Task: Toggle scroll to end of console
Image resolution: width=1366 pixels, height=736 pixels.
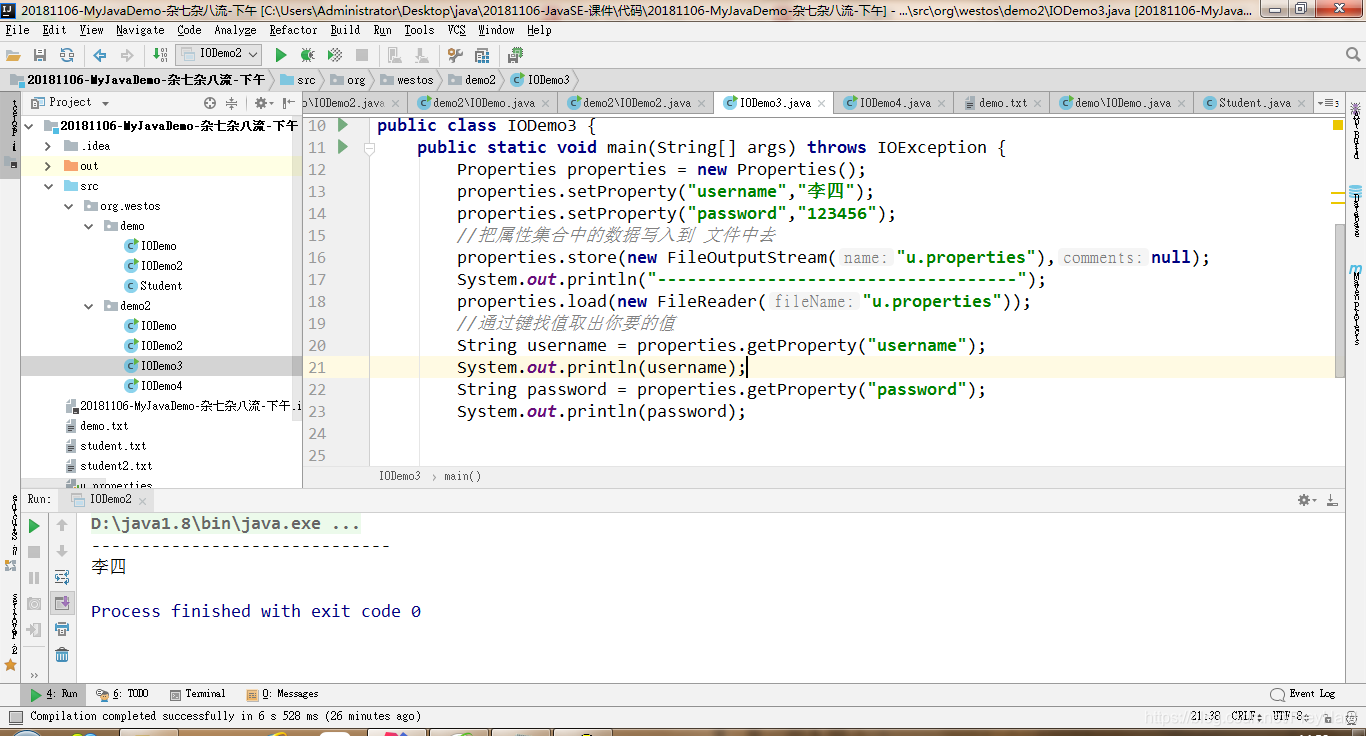Action: (x=62, y=603)
